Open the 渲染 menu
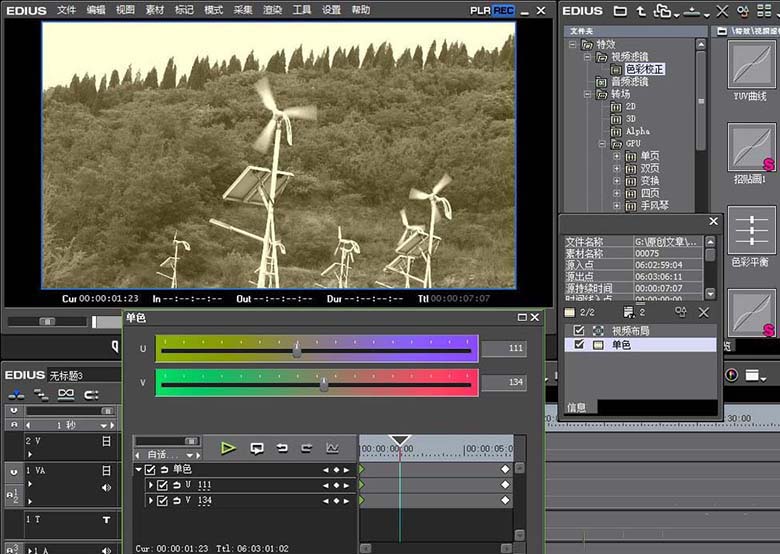This screenshot has height=554, width=780. coord(272,10)
